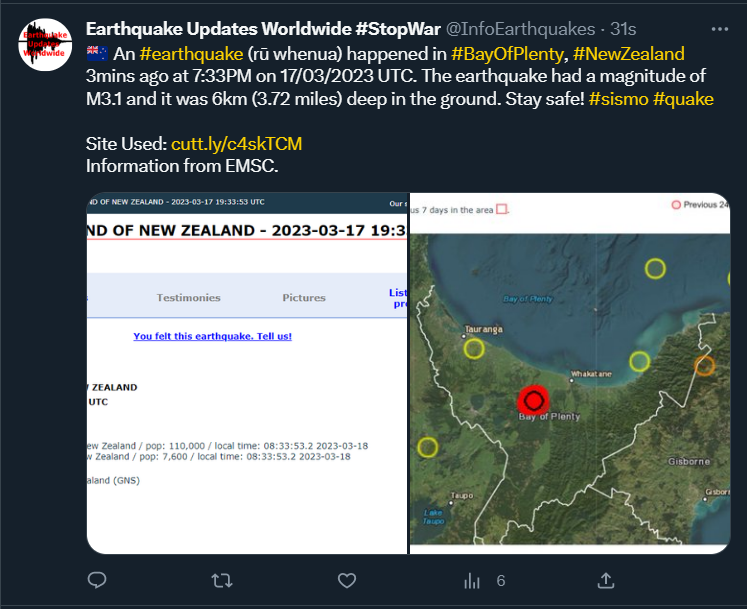Like the tweet with heart icon

pyautogui.click(x=347, y=580)
